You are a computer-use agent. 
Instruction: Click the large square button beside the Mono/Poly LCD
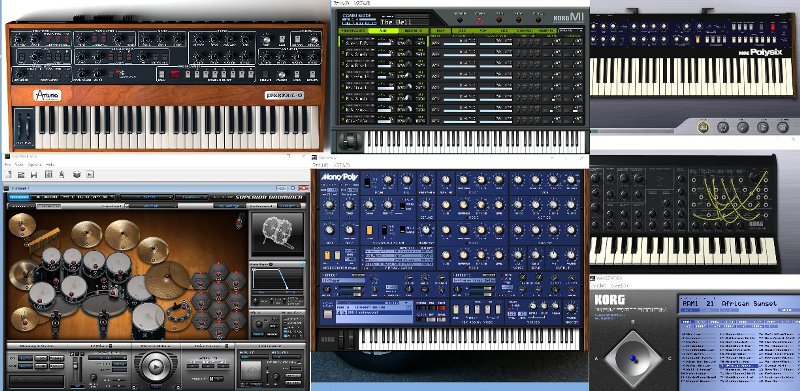click(x=328, y=313)
